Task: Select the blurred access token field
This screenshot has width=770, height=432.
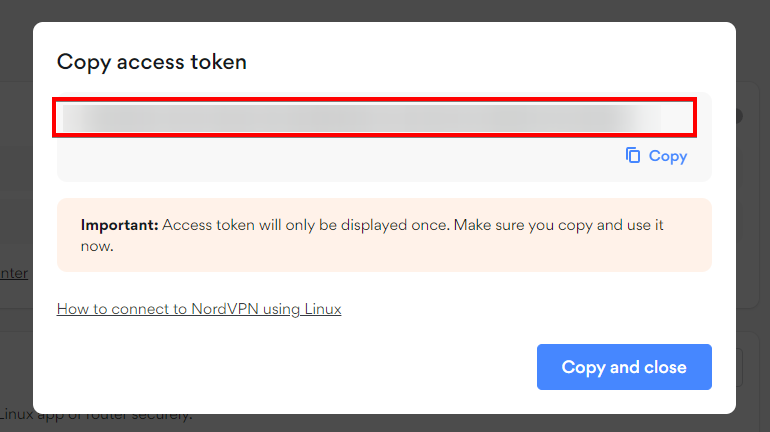Action: (360, 118)
